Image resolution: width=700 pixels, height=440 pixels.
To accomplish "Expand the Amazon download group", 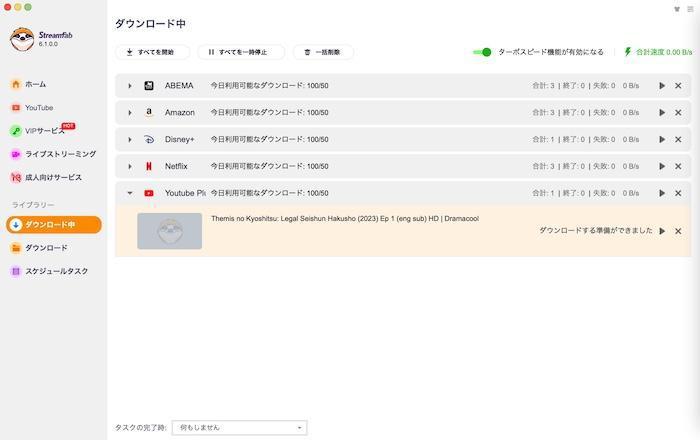I will click(x=130, y=112).
